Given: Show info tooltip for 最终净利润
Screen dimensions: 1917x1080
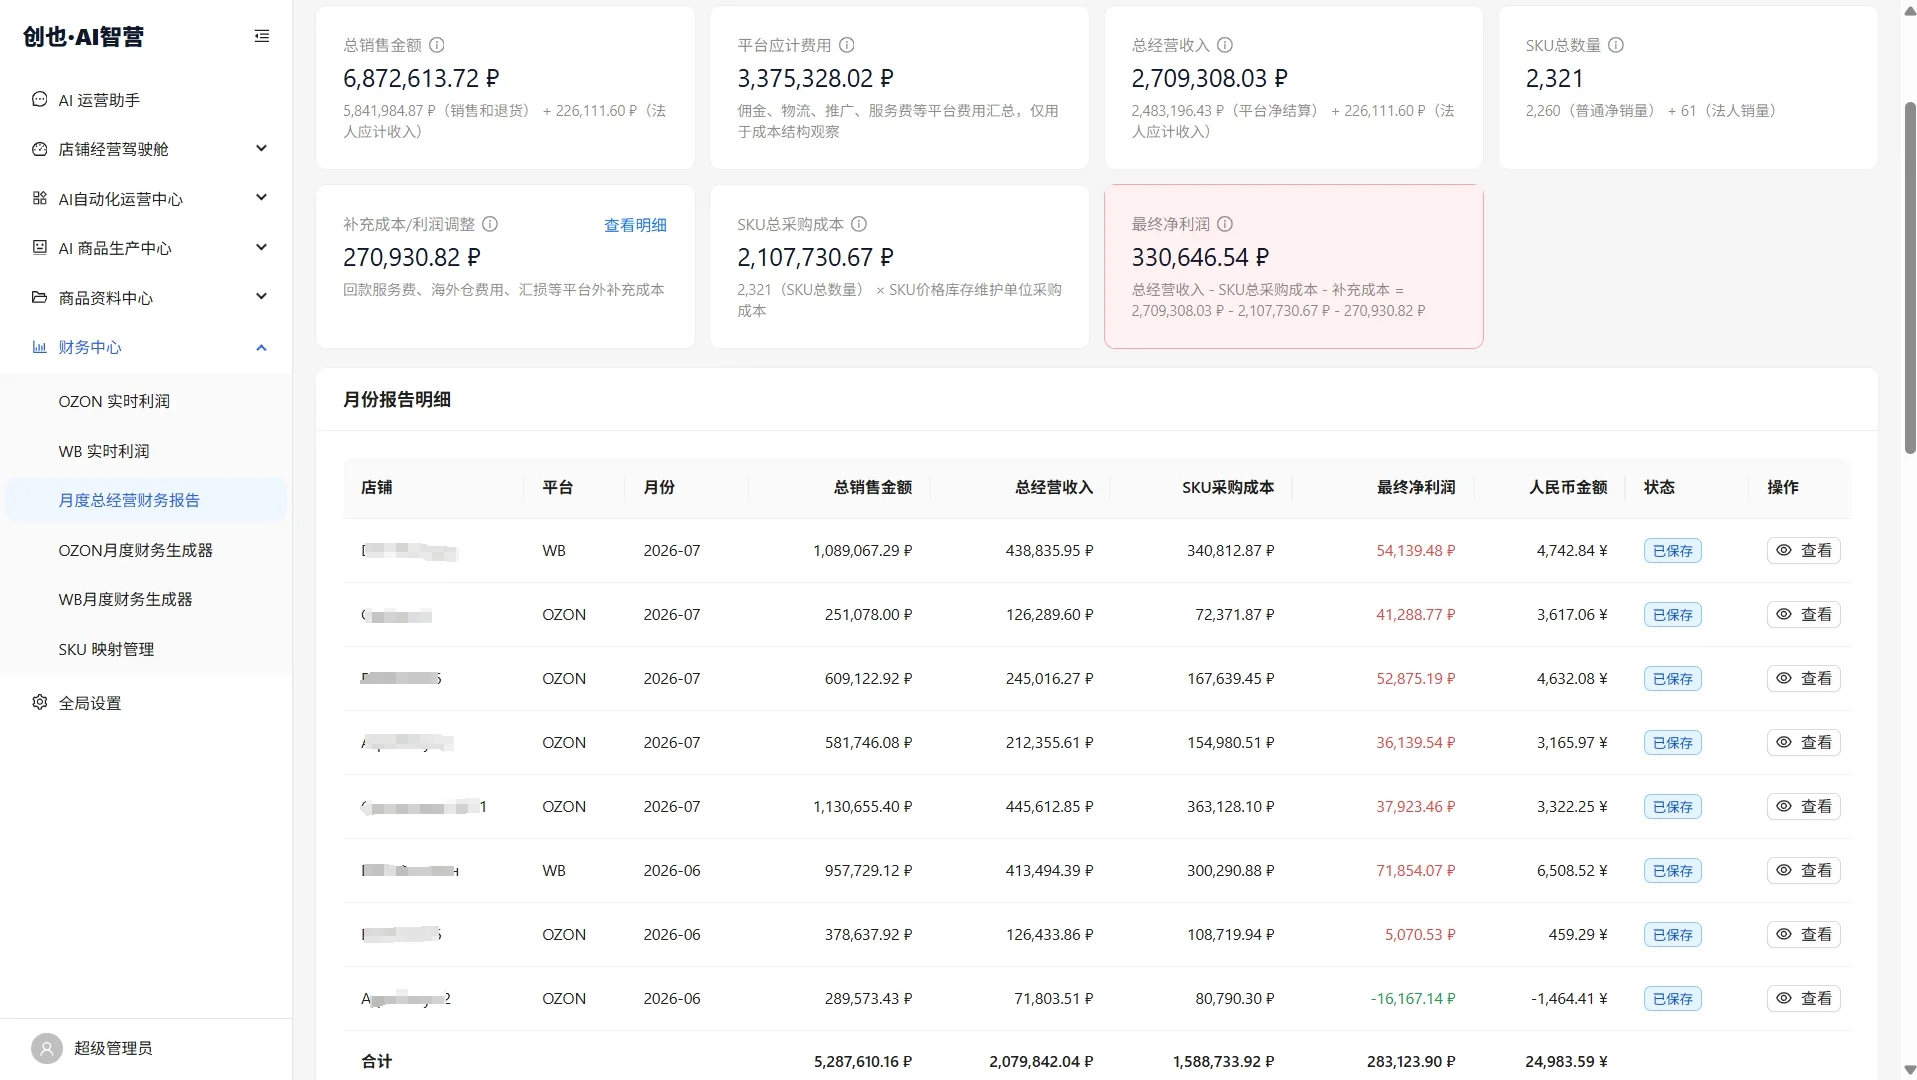Looking at the screenshot, I should [1225, 224].
